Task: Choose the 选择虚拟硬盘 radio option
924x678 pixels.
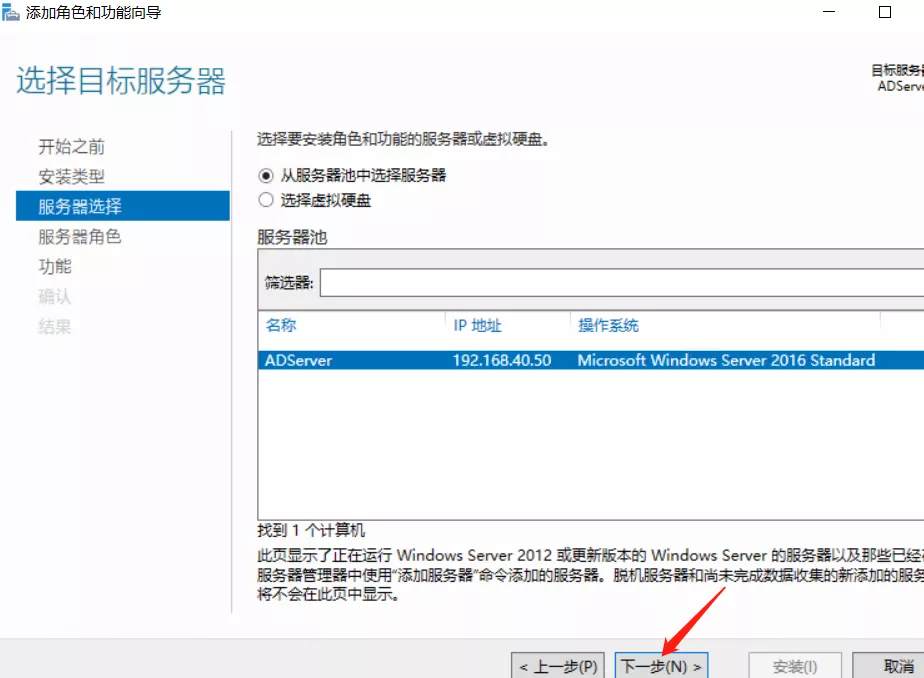Action: pos(266,200)
